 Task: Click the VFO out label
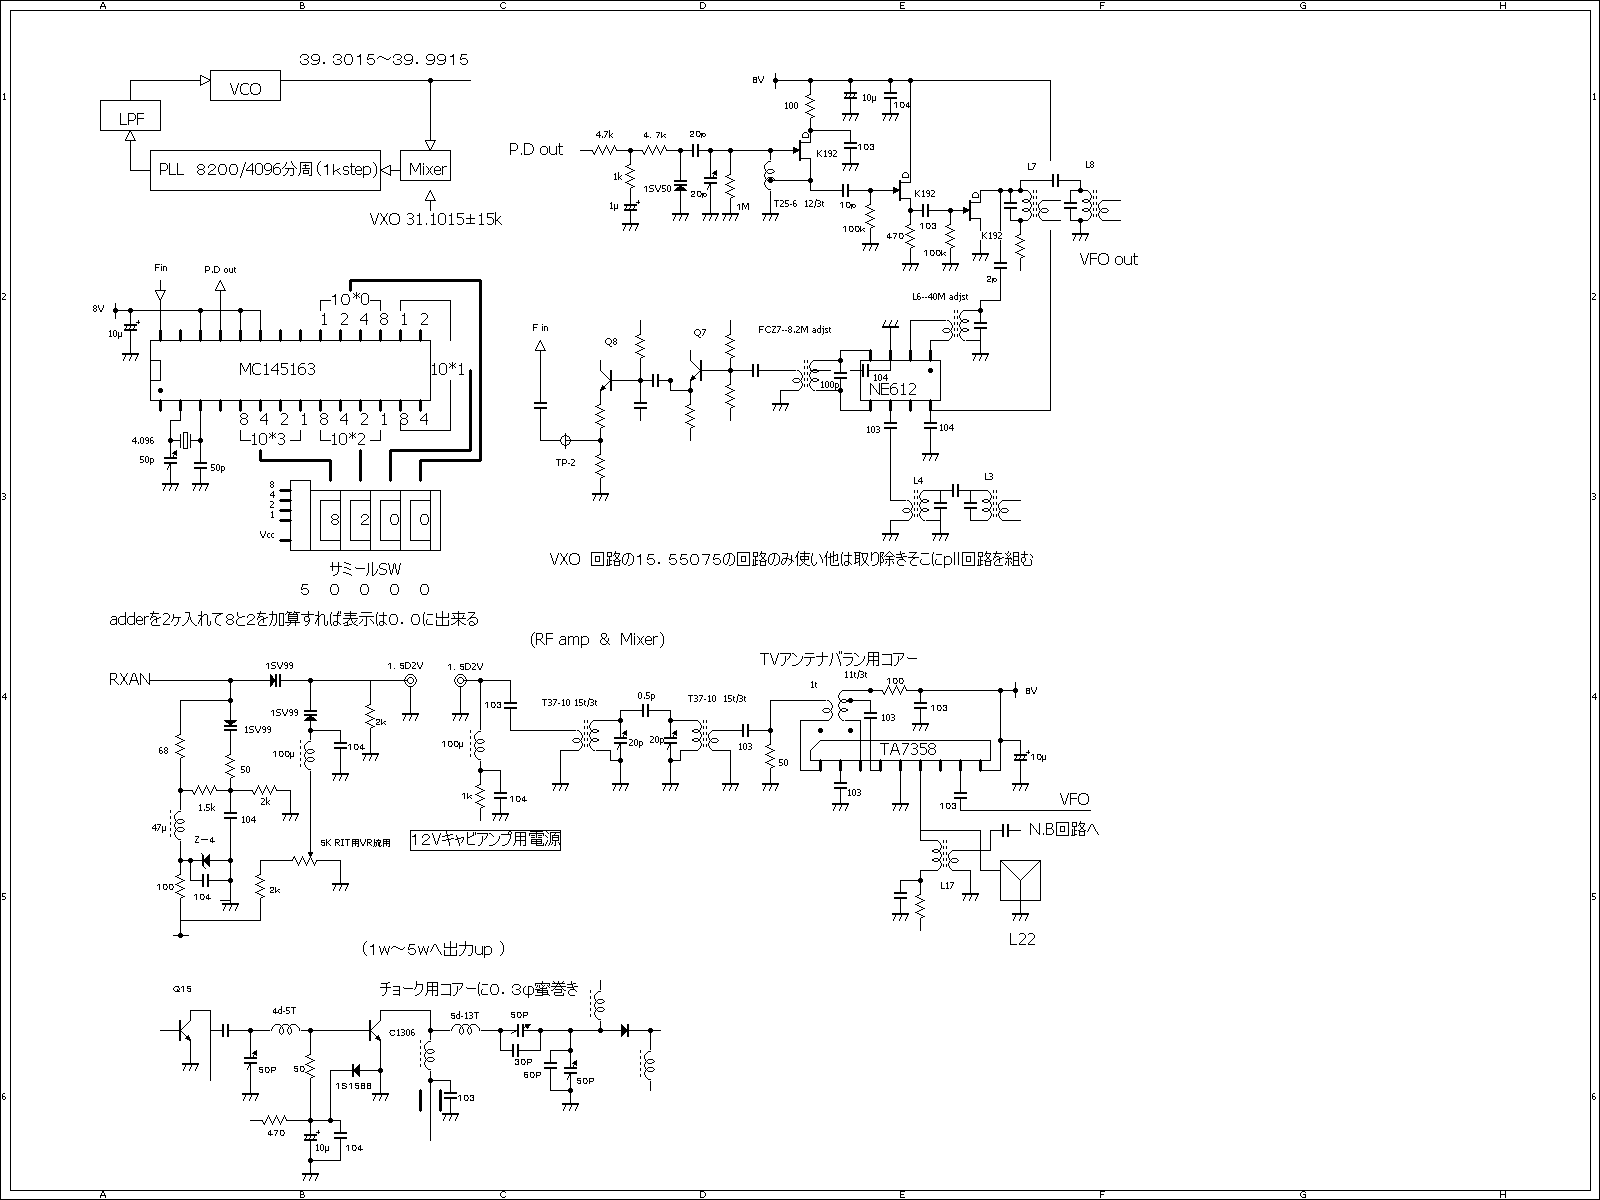click(x=1108, y=259)
